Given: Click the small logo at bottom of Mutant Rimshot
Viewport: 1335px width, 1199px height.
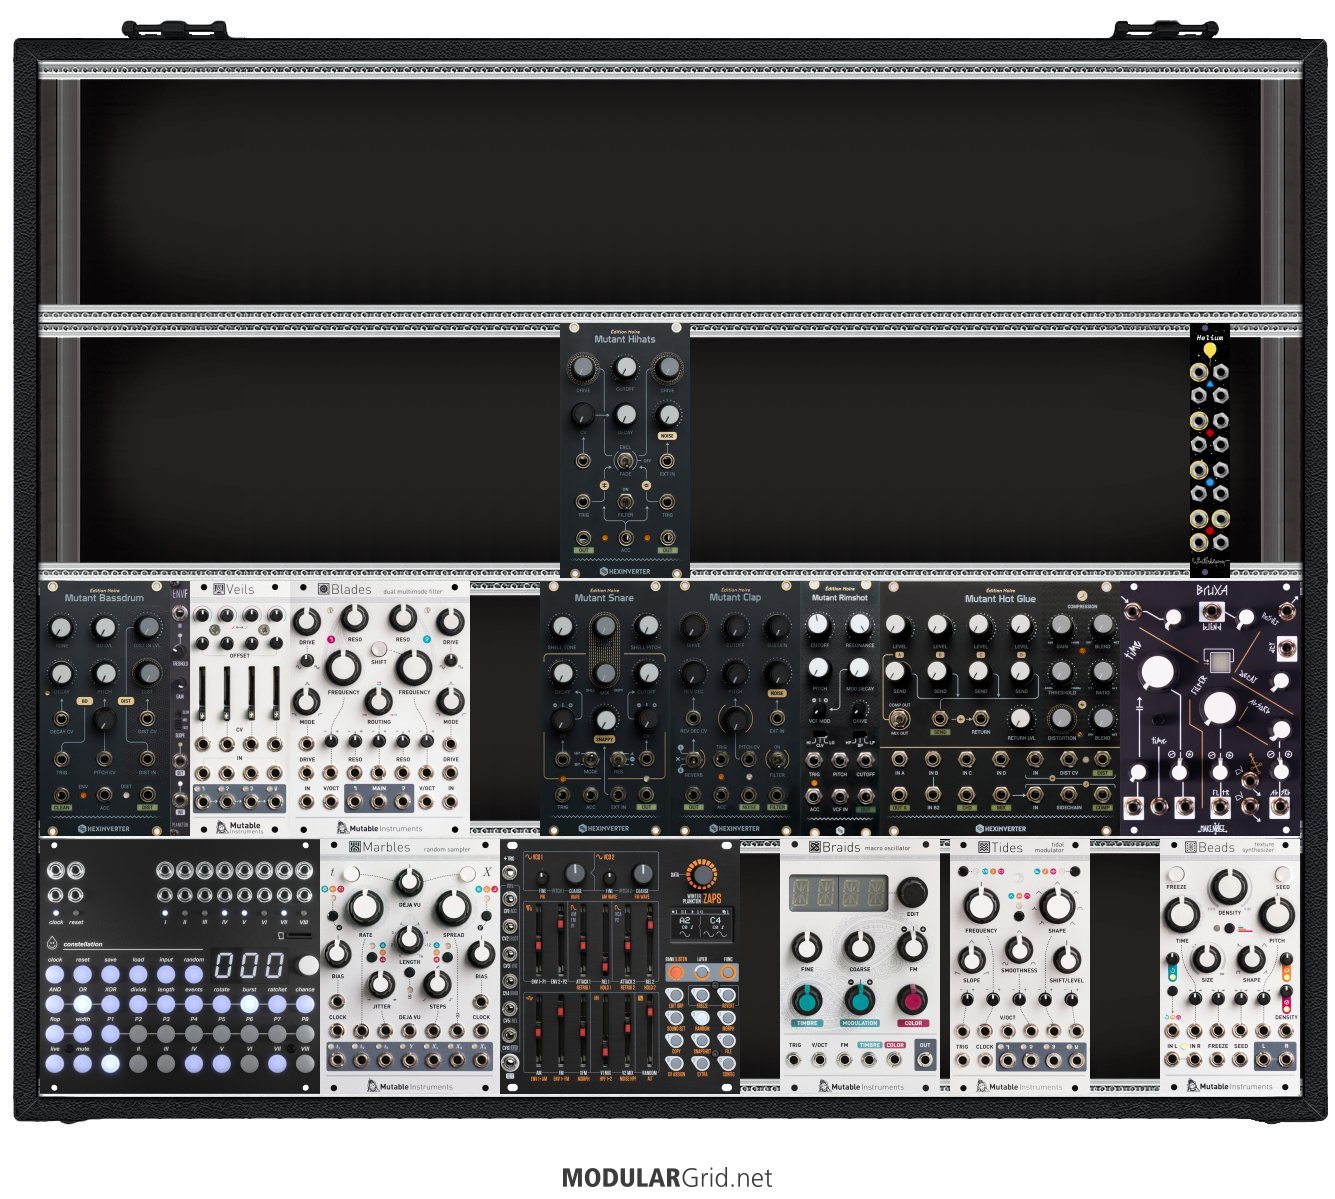Looking at the screenshot, I should tap(840, 829).
